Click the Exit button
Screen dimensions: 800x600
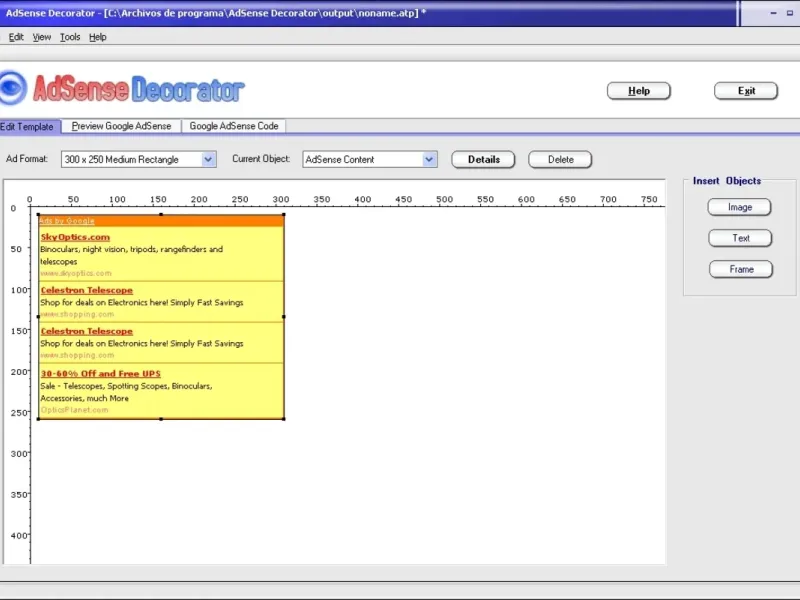(746, 91)
